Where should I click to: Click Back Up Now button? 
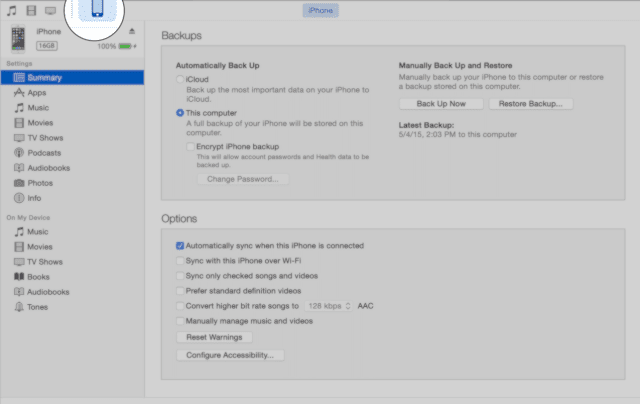pos(441,104)
